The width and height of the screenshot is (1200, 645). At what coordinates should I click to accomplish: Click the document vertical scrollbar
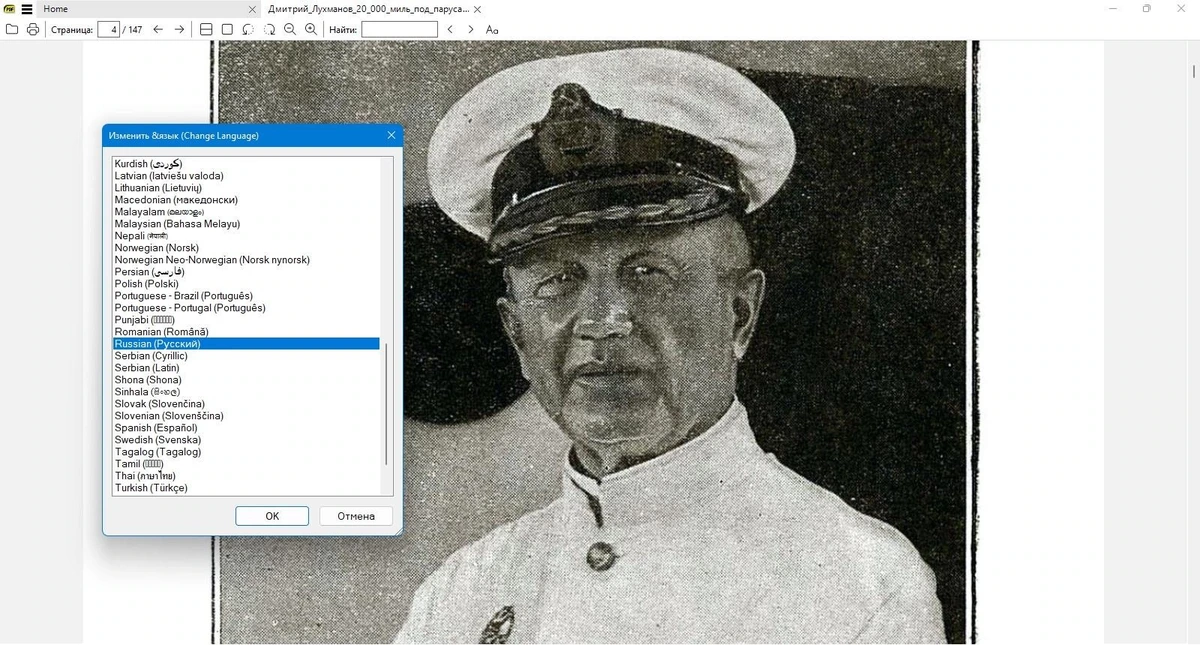(x=1194, y=72)
